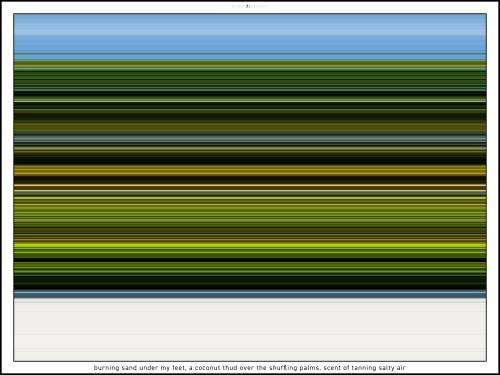Pick the pale light-blue band in the sky
Image resolution: width=500 pixels, height=375 pixels.
tap(250, 31)
